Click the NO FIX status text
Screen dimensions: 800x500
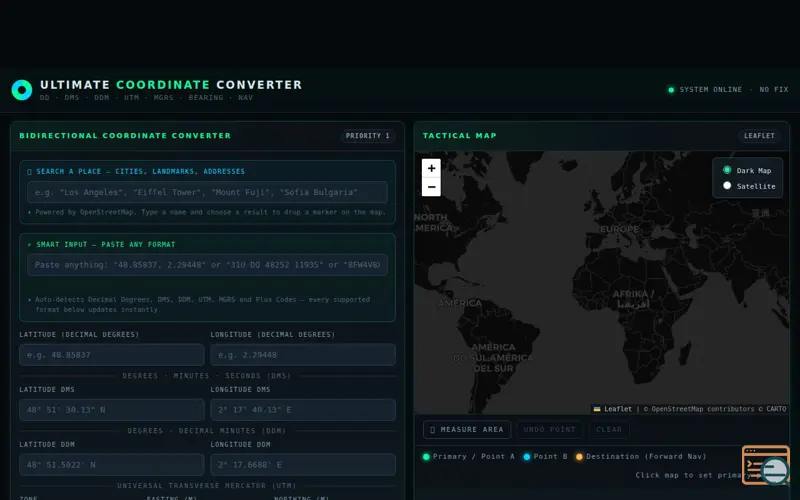[773, 89]
